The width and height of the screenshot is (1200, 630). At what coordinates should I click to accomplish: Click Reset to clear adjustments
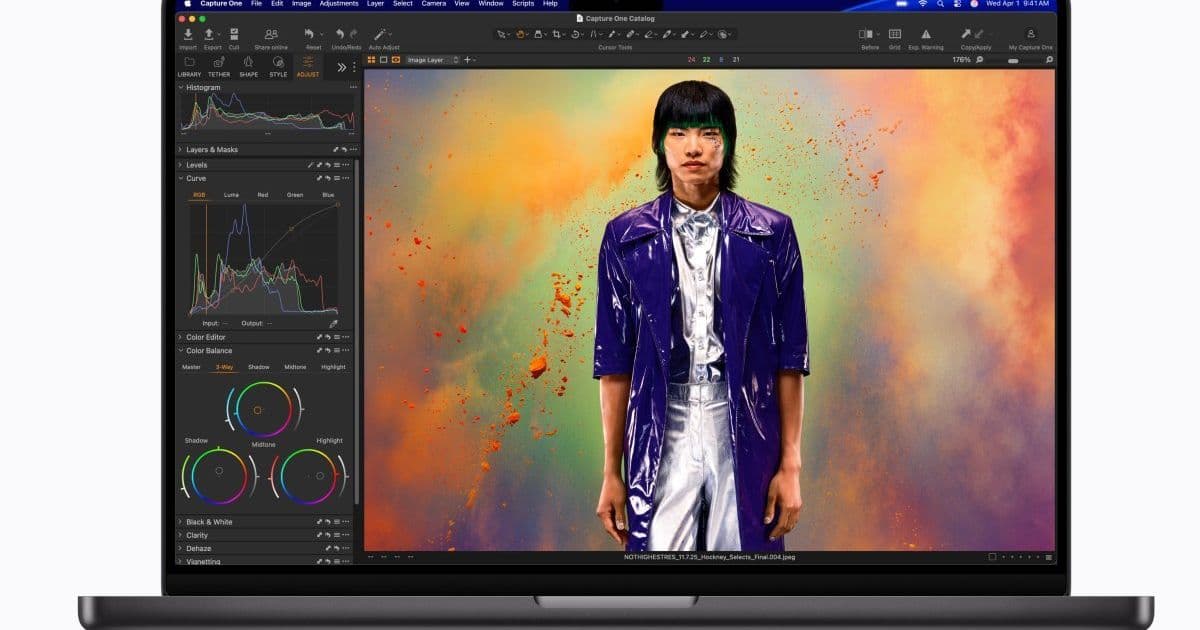(311, 33)
